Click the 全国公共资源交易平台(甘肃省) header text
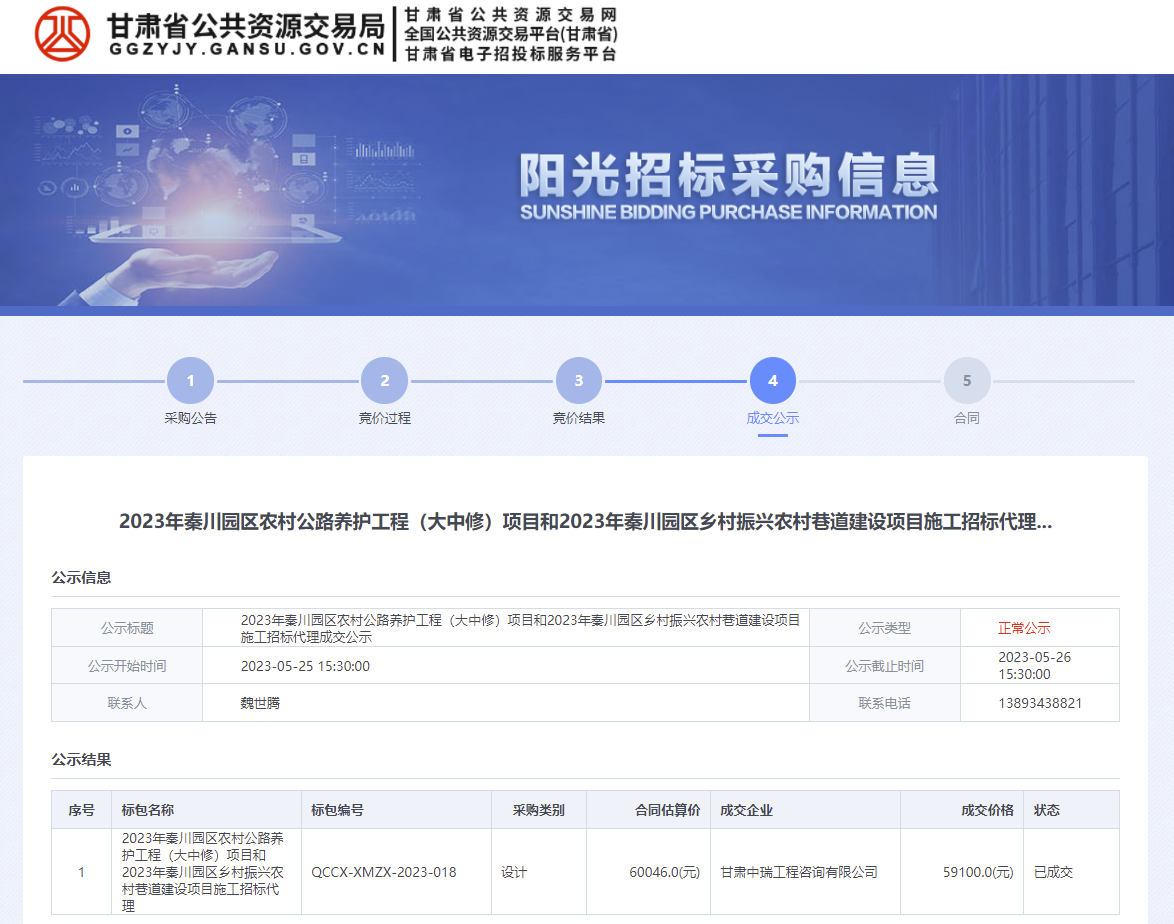 (511, 34)
